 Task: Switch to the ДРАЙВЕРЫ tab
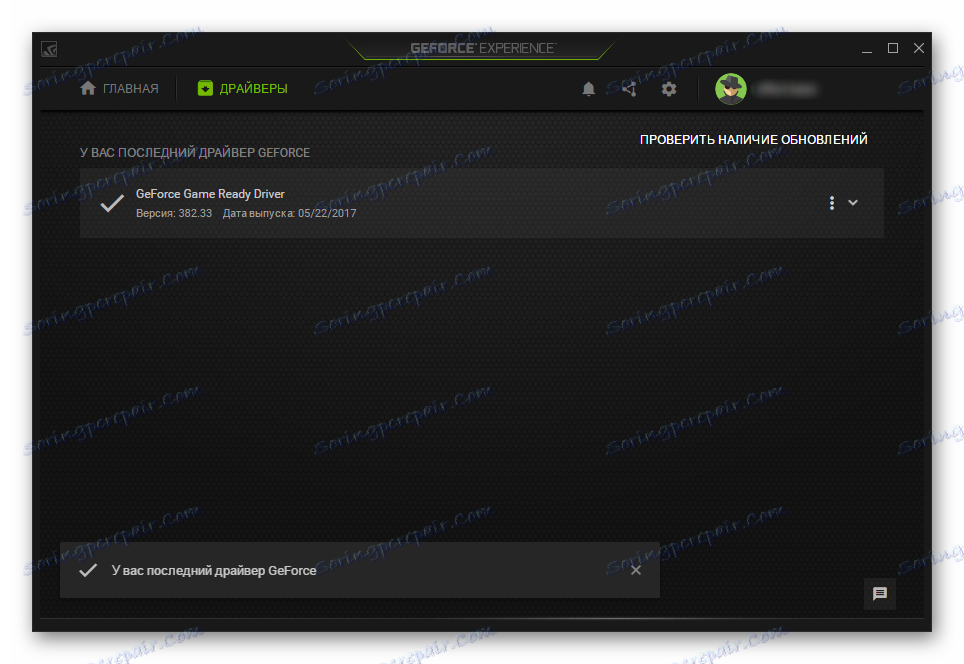pos(242,89)
